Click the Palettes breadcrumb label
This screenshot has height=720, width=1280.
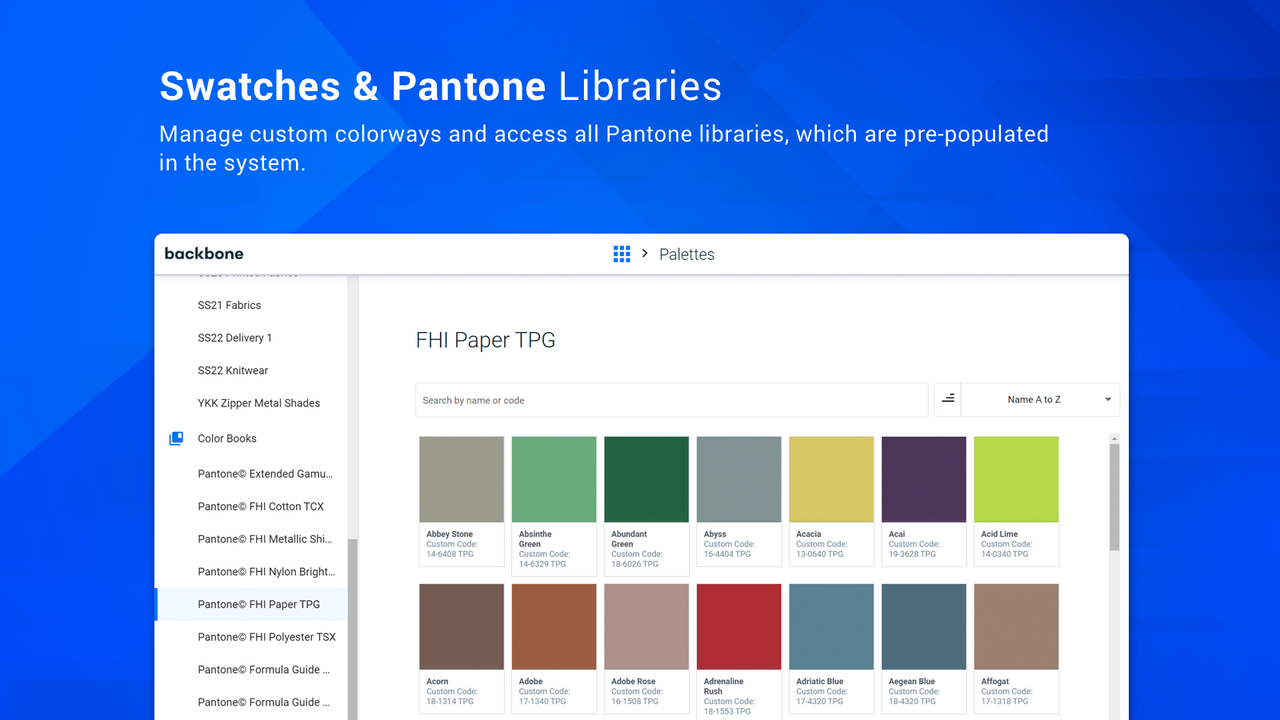tap(686, 254)
